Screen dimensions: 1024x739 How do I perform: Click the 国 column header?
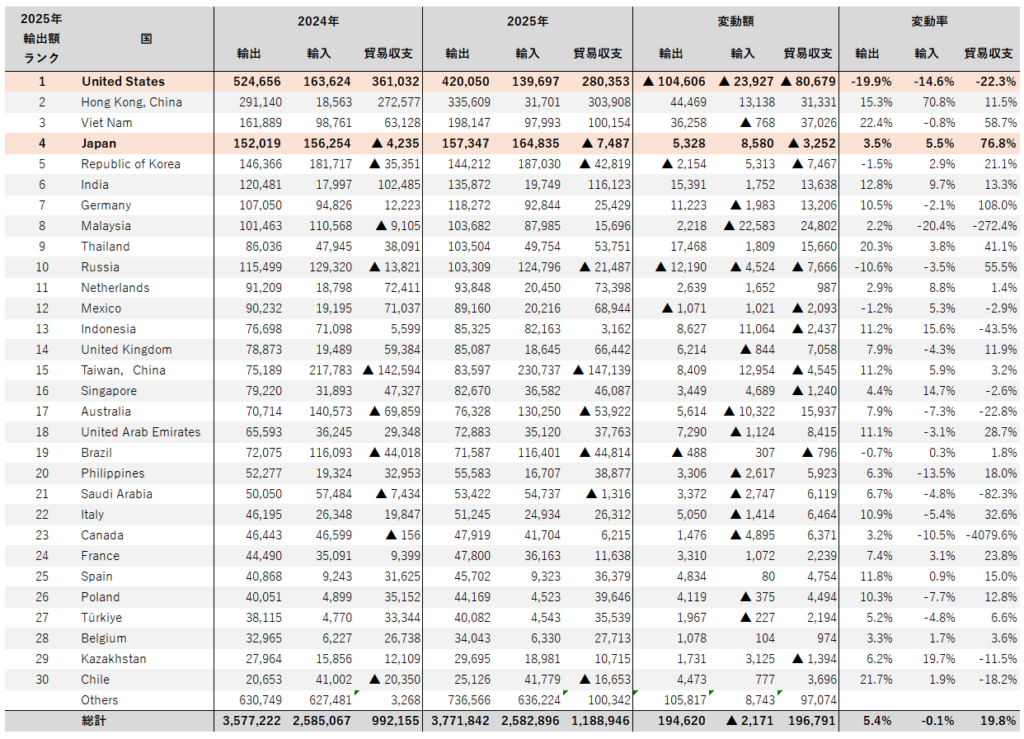146,38
